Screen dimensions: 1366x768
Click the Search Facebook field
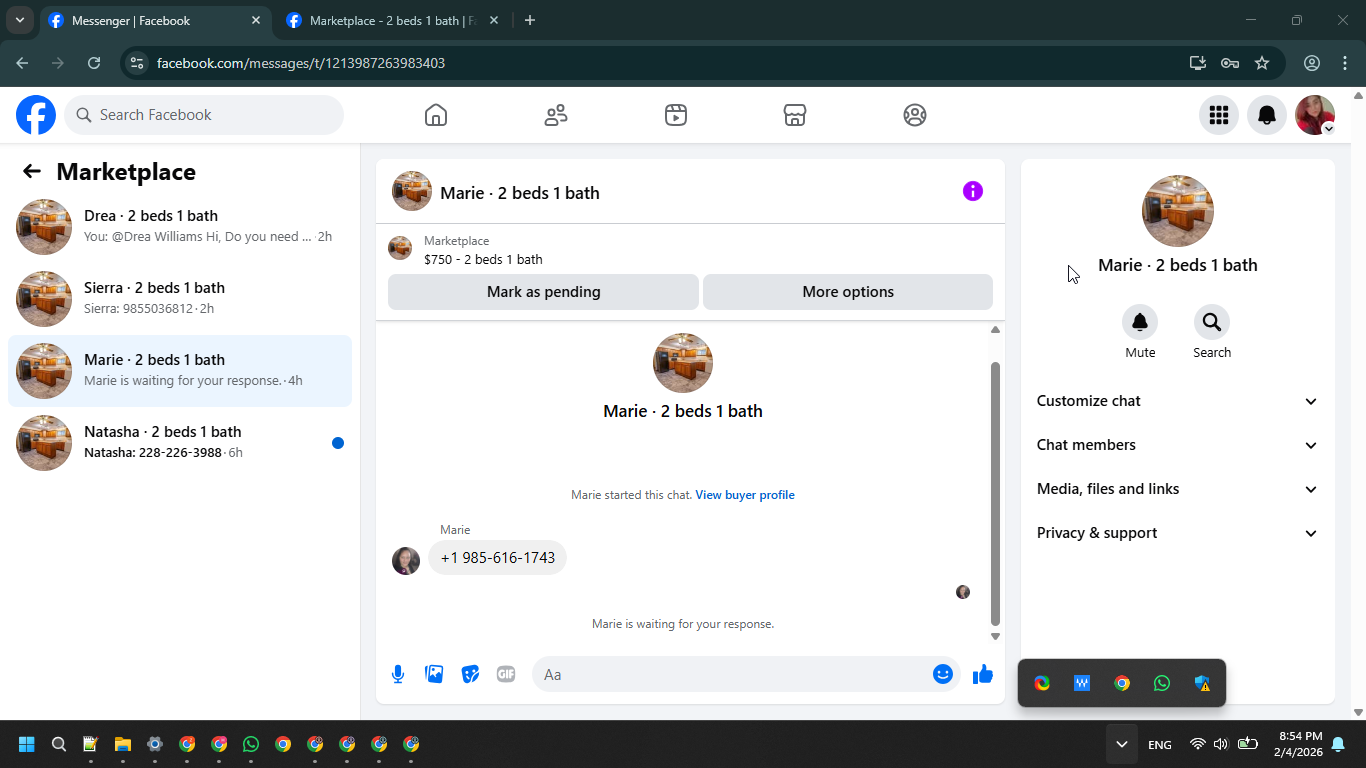(204, 115)
